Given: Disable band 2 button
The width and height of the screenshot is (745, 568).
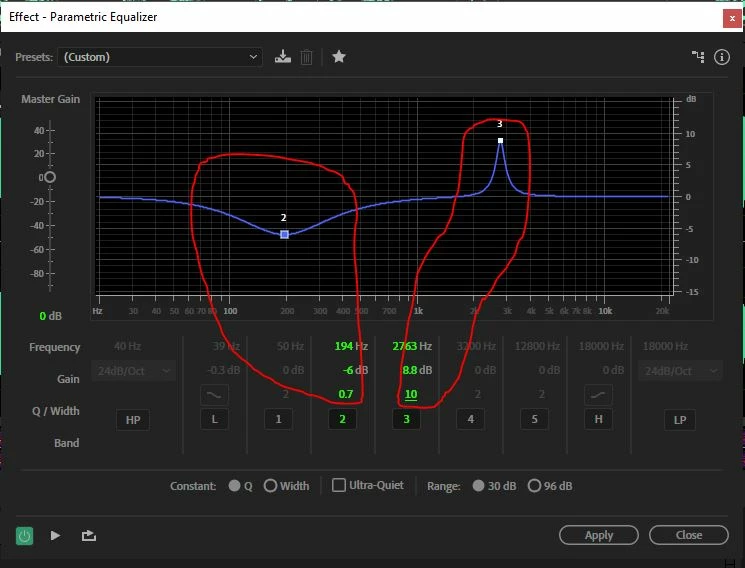Looking at the screenshot, I should click(x=342, y=419).
